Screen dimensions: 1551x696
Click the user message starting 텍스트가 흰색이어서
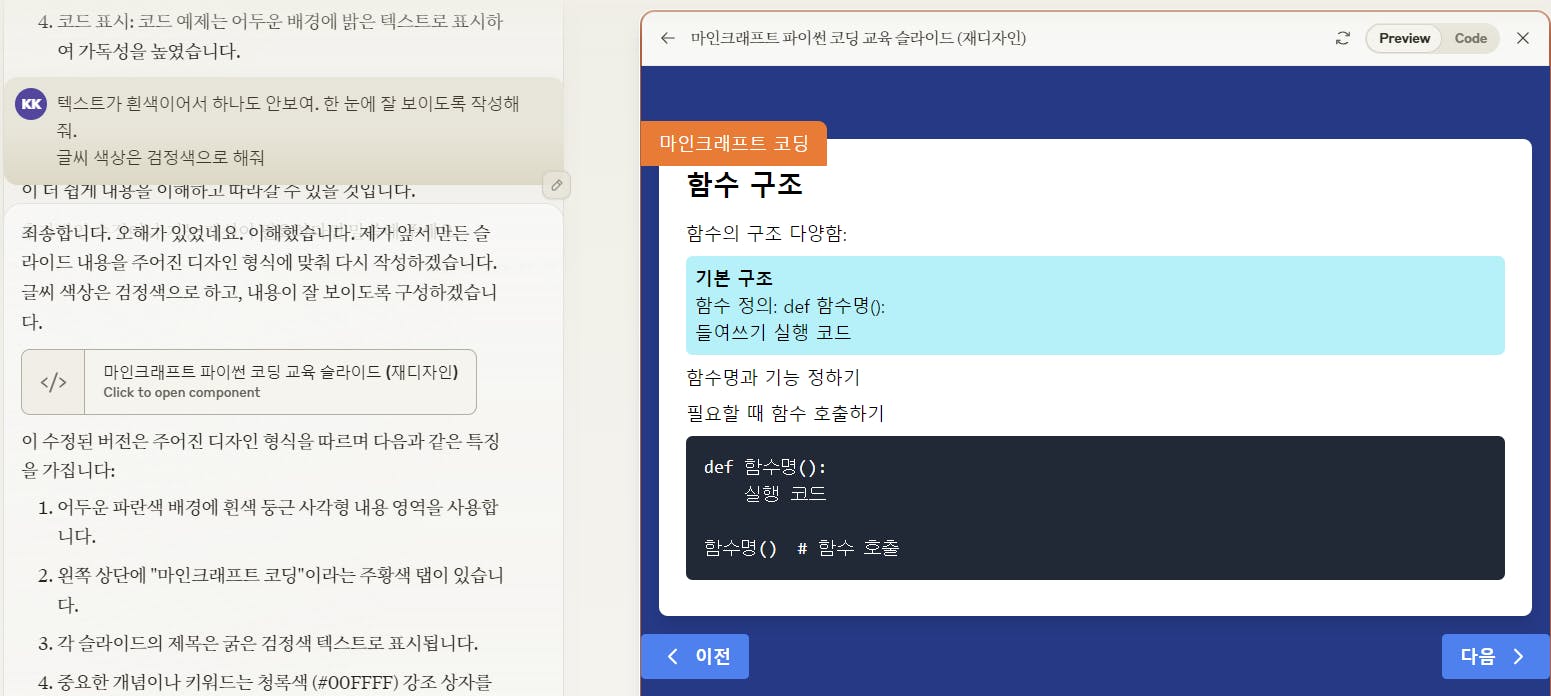coord(288,130)
